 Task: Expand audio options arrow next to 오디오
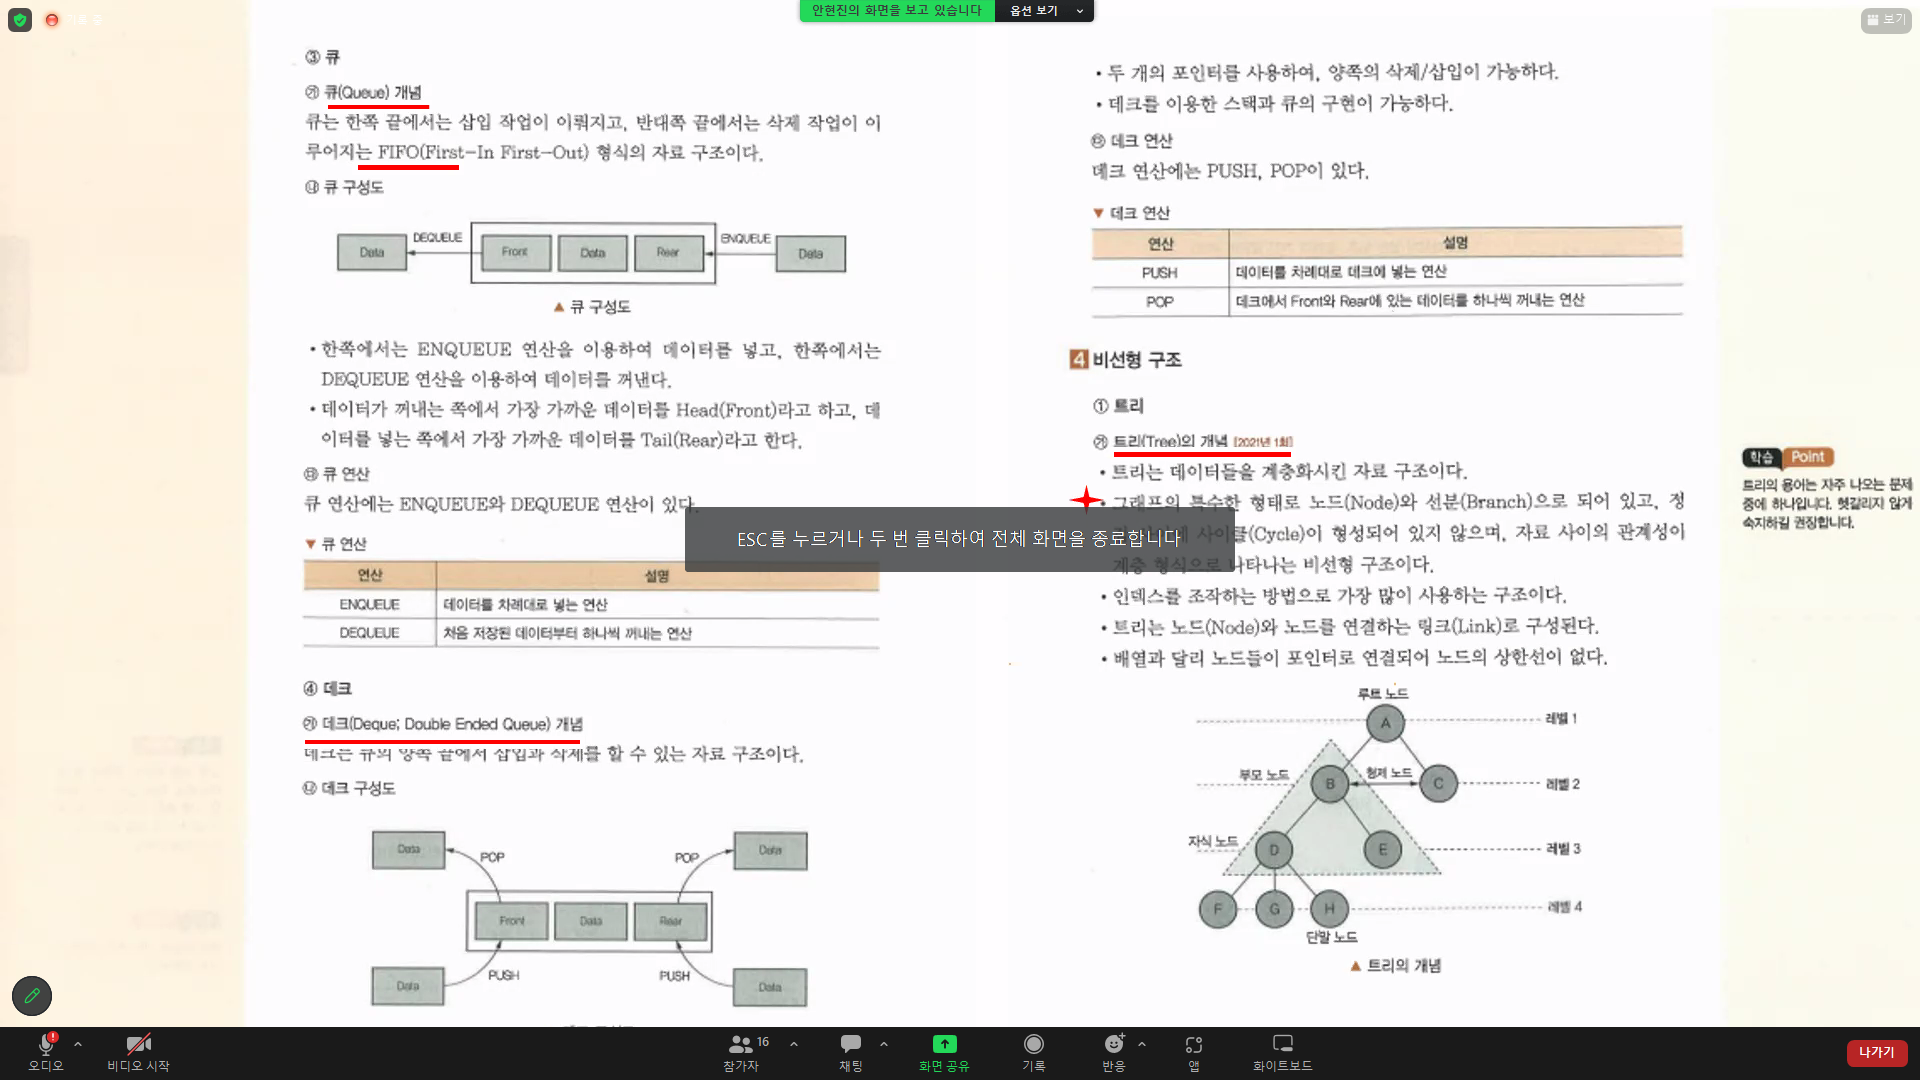78,1043
